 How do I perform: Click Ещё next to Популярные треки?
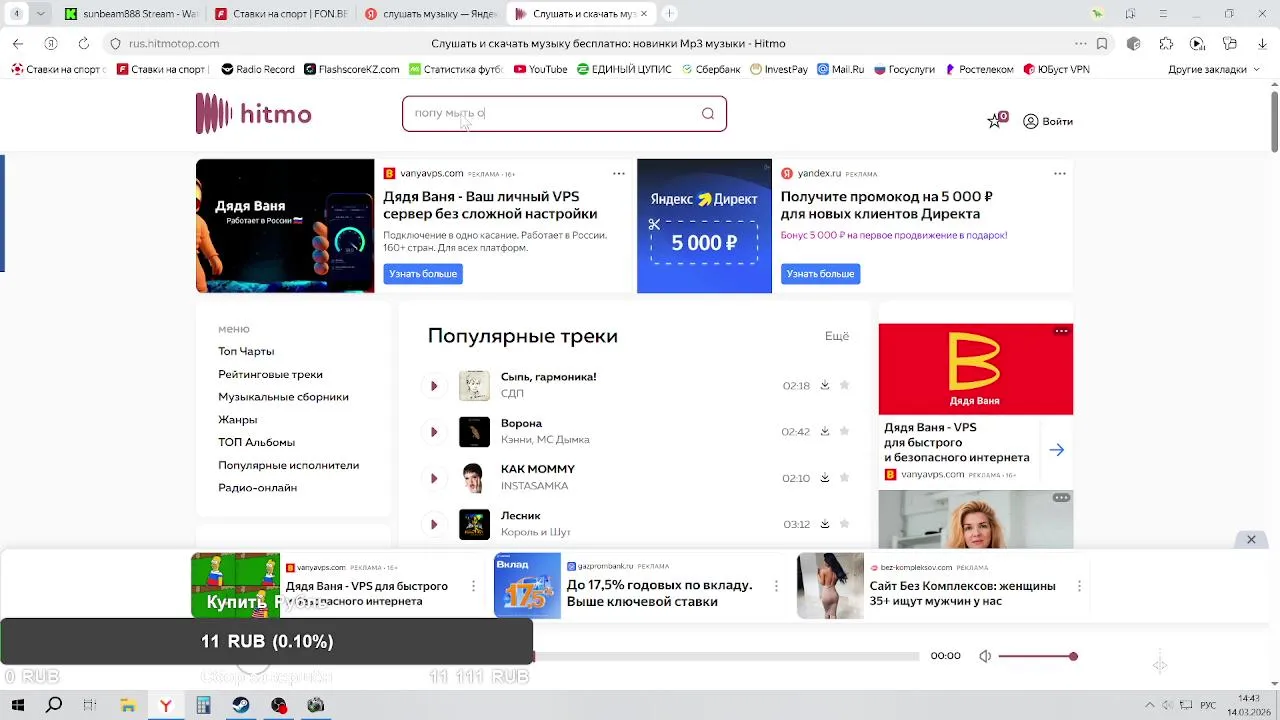tap(837, 336)
